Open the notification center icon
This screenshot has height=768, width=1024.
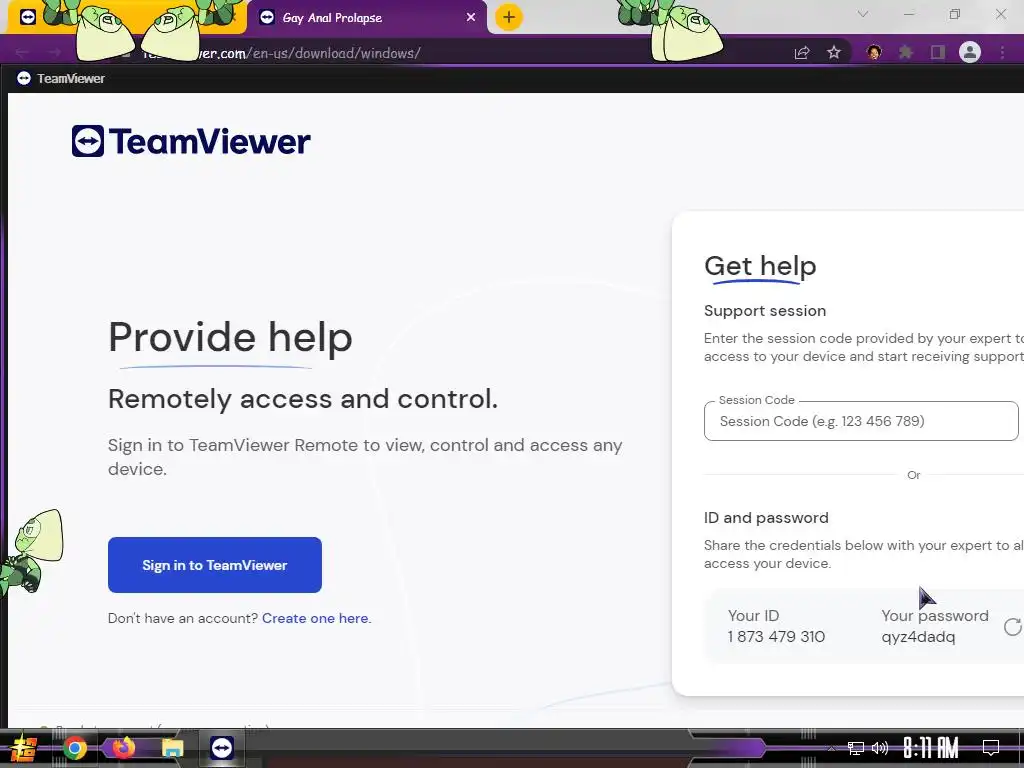(991, 748)
